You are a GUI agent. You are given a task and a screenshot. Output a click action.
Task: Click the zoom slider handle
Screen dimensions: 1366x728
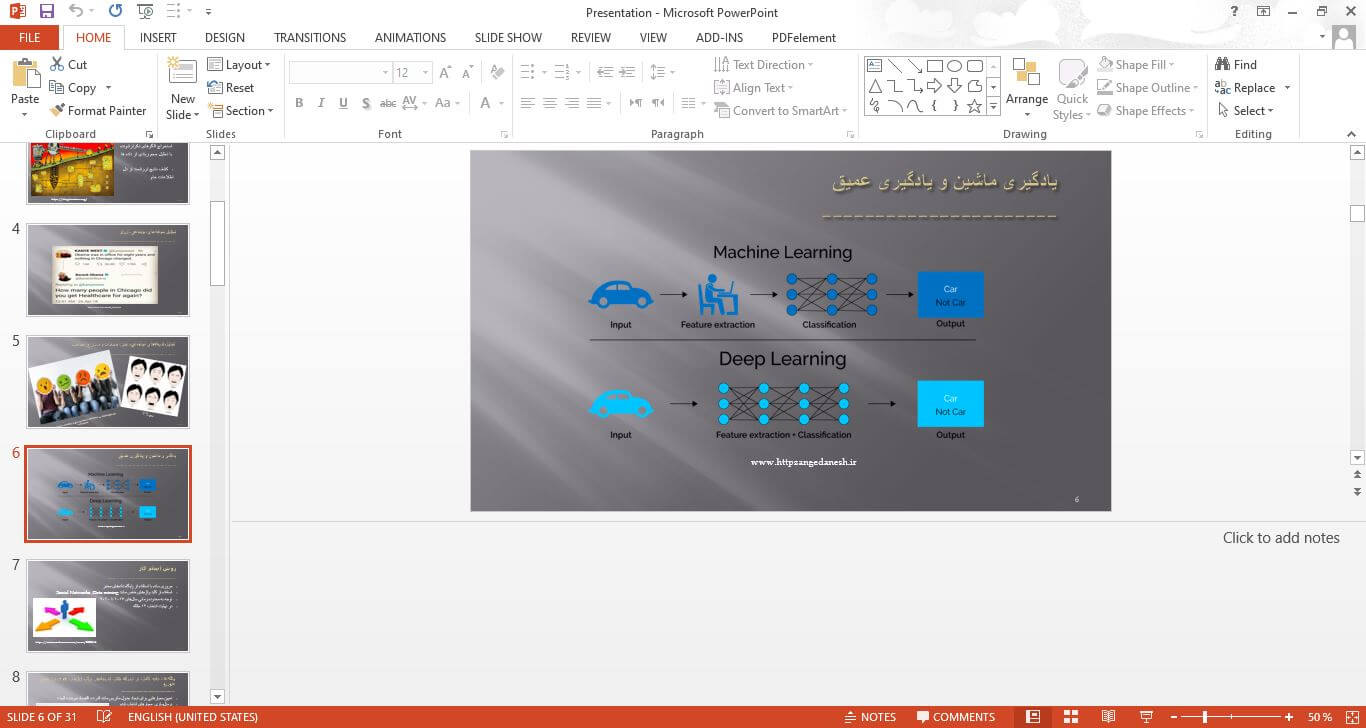(x=1204, y=717)
